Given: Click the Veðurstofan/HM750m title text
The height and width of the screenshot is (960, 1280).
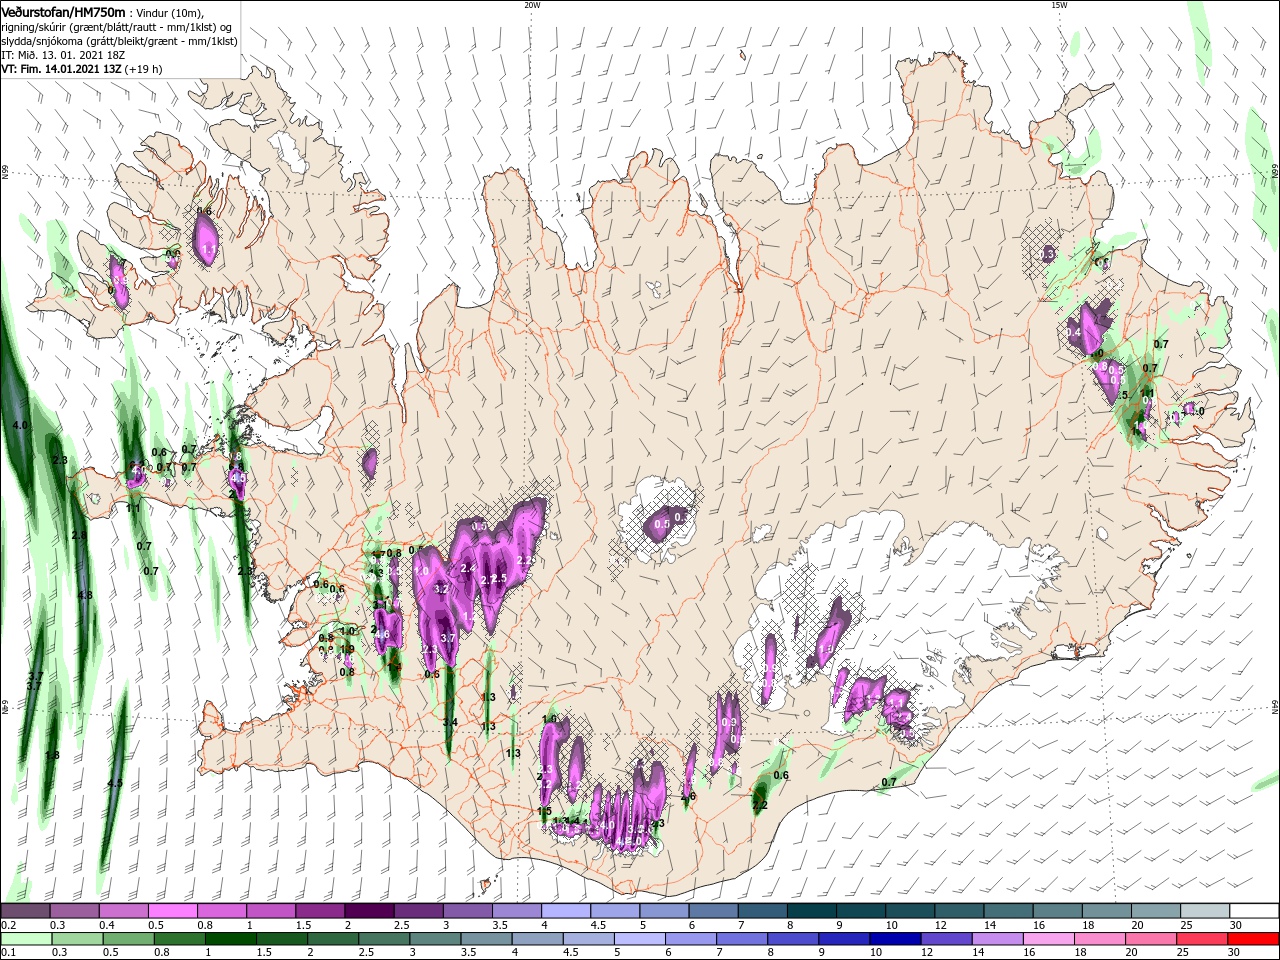Looking at the screenshot, I should [x=63, y=11].
